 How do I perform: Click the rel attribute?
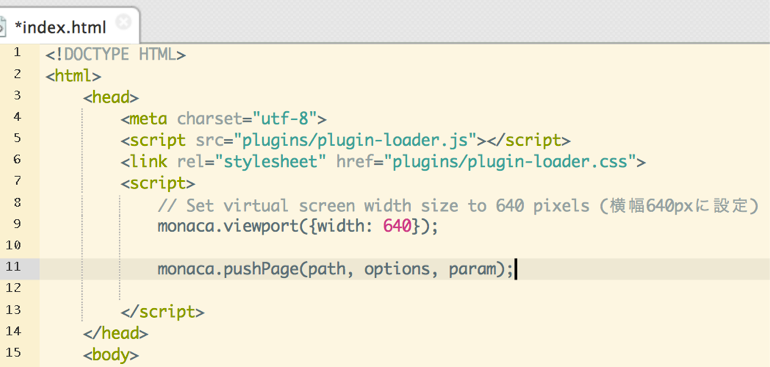pos(191,162)
